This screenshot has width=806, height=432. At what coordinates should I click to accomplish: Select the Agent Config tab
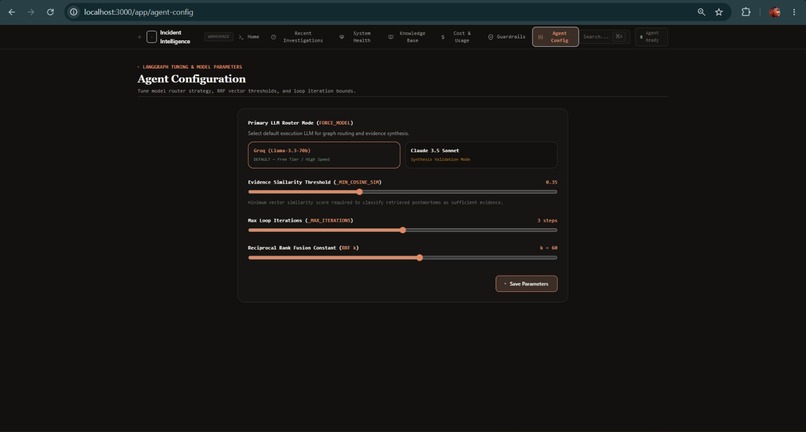pyautogui.click(x=555, y=37)
